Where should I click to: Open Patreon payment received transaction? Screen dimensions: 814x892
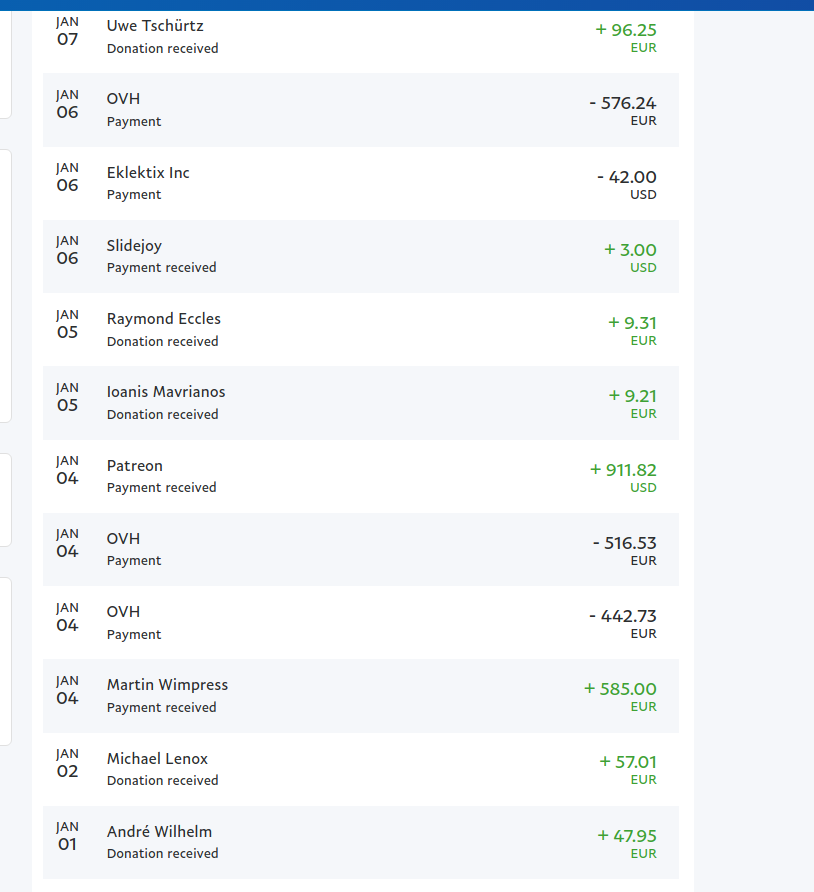point(361,477)
